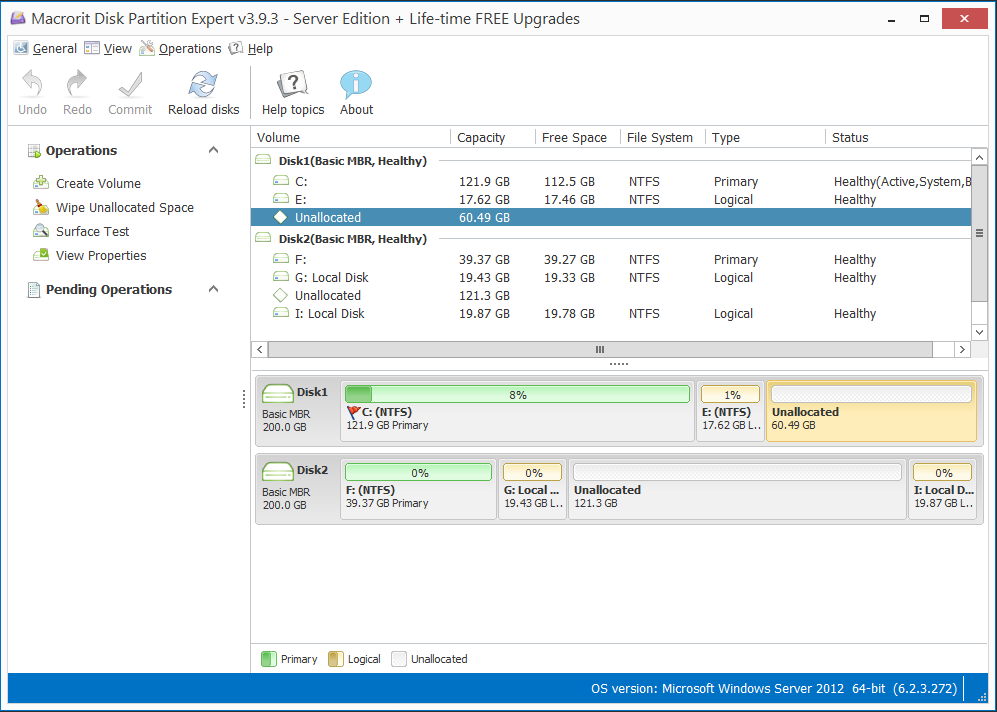The height and width of the screenshot is (712, 997).
Task: Click the Unallocated legend color swatch
Action: 399,659
